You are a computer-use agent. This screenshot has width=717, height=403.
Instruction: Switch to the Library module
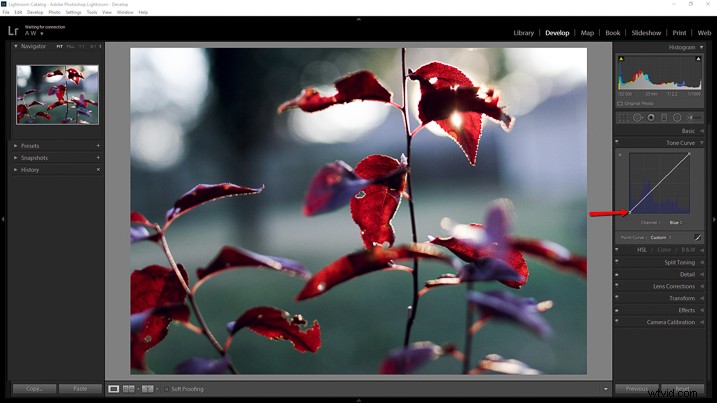[524, 33]
